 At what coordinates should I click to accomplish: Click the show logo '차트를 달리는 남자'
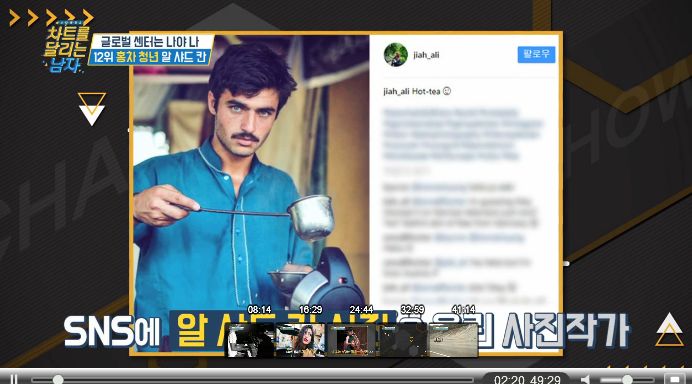(x=66, y=49)
